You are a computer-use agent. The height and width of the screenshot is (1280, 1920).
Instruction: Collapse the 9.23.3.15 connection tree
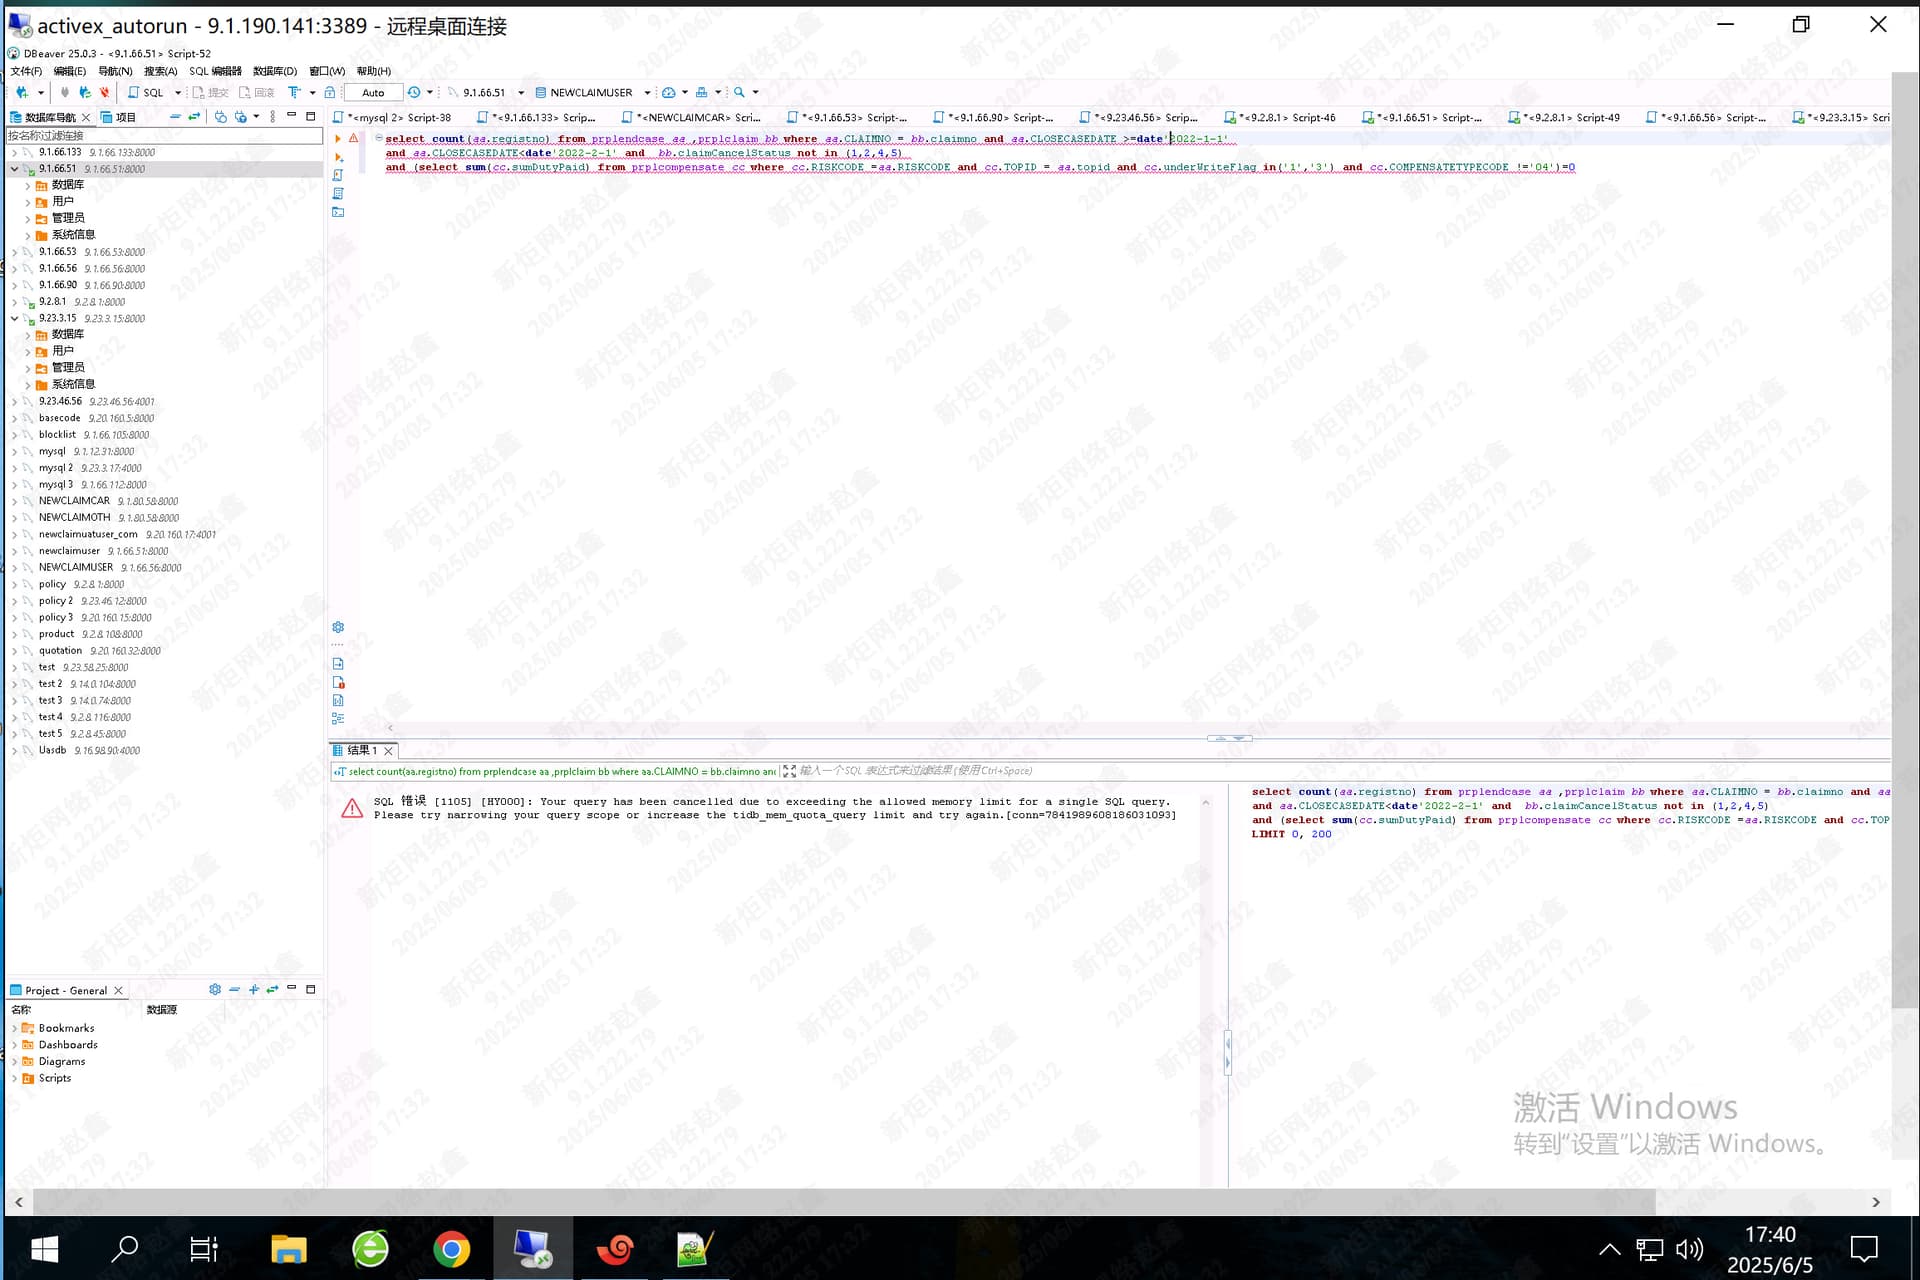coord(14,319)
